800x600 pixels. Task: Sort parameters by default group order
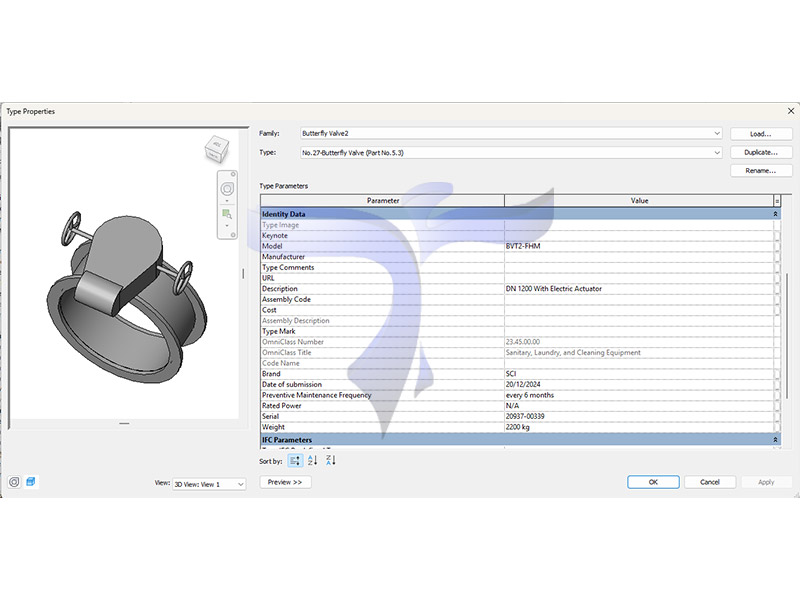coord(295,460)
